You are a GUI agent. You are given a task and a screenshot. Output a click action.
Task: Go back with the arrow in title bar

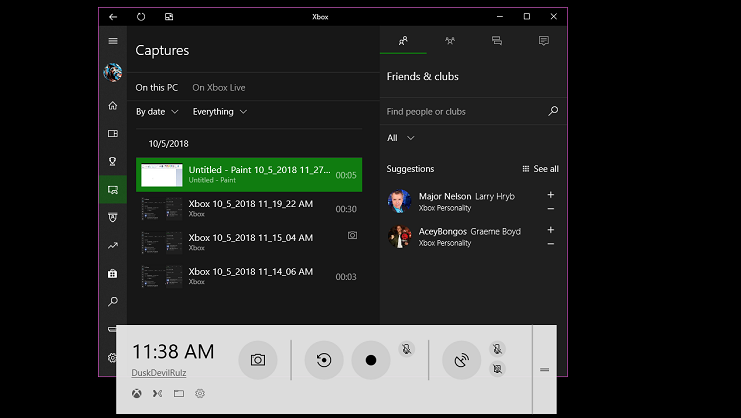pos(112,17)
